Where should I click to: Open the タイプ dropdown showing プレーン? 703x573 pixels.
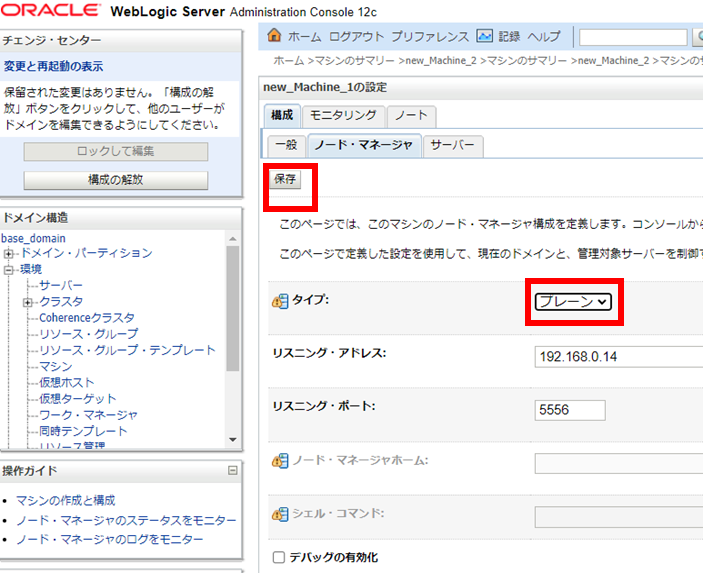pyautogui.click(x=573, y=302)
